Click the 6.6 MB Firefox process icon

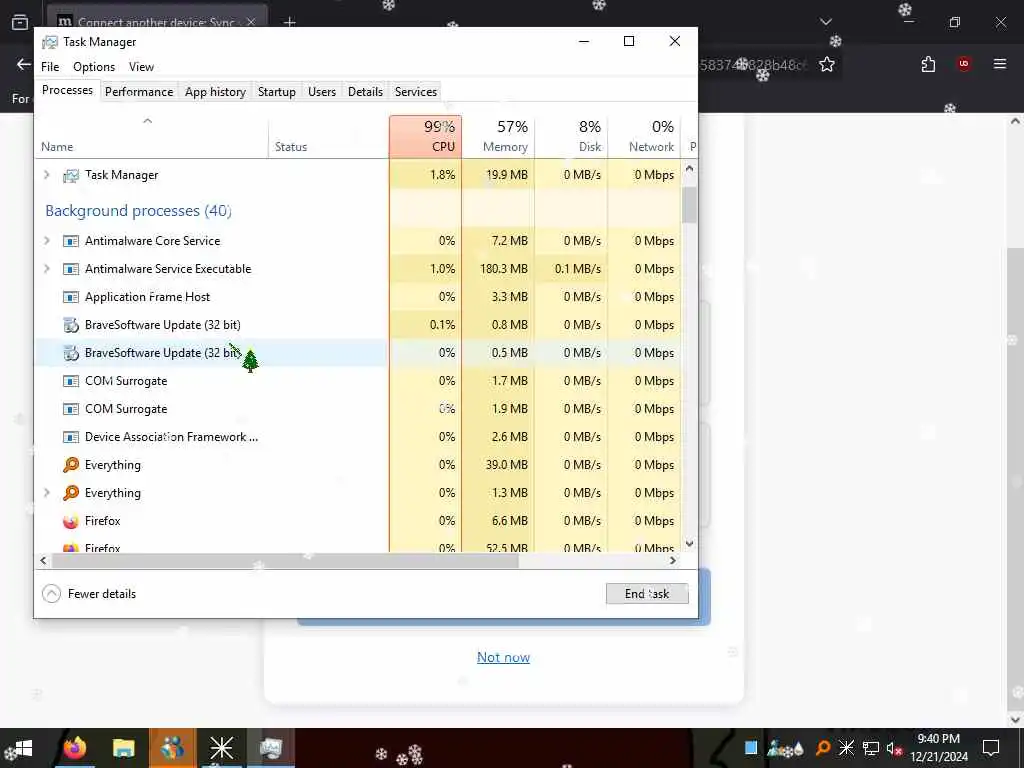(x=71, y=521)
